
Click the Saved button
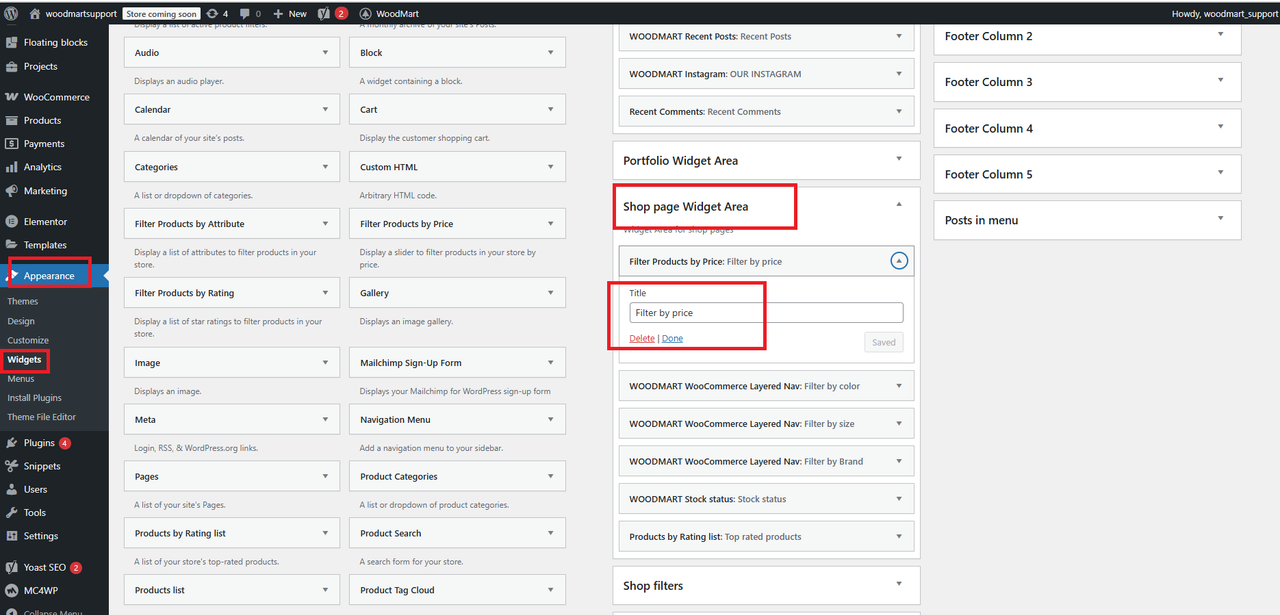coord(884,342)
